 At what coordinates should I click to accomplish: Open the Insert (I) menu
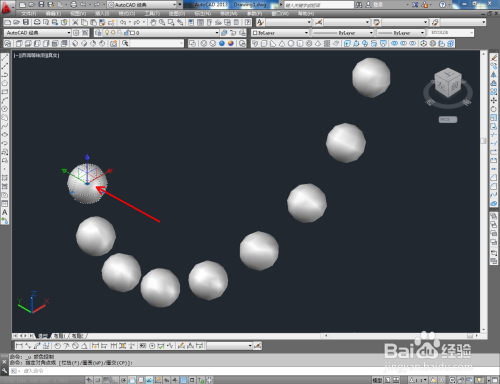(102, 14)
